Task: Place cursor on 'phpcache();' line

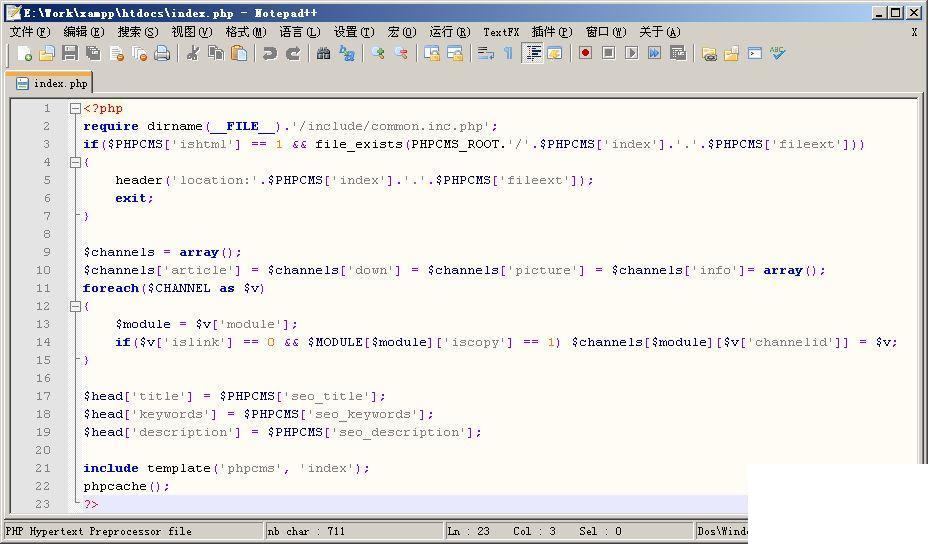Action: (x=127, y=486)
